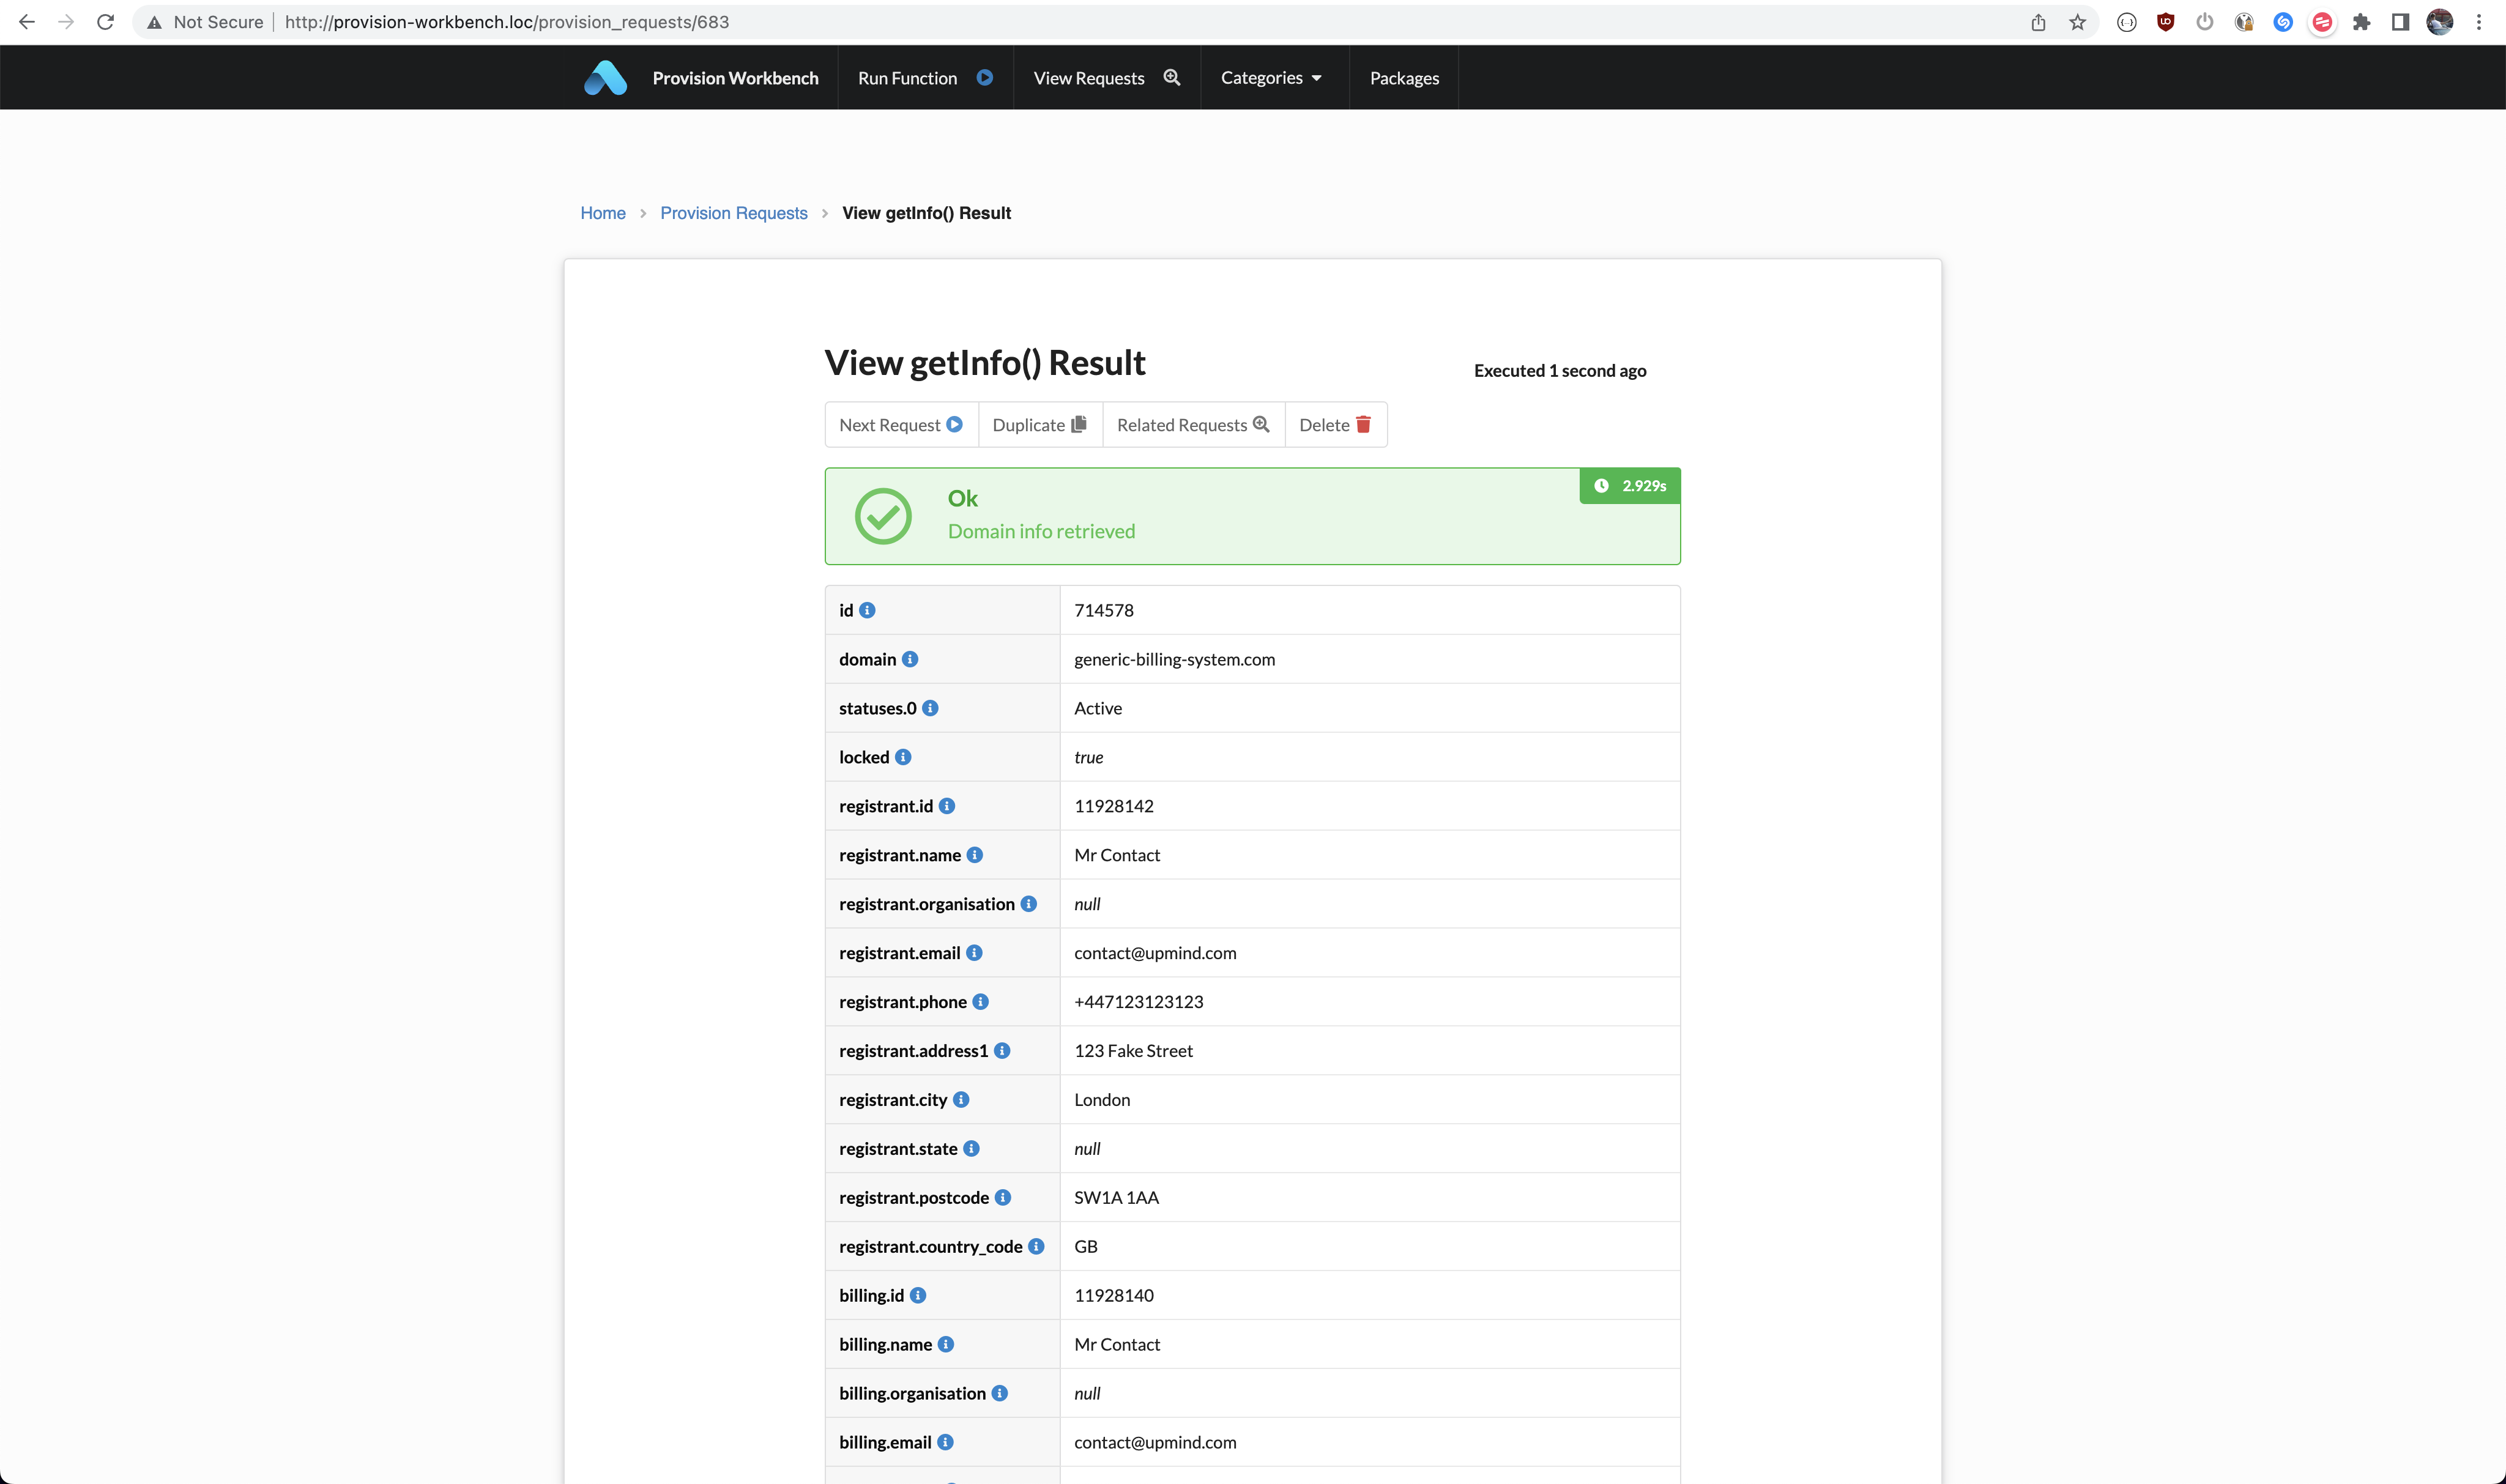Click the country code value GB

(1085, 1247)
